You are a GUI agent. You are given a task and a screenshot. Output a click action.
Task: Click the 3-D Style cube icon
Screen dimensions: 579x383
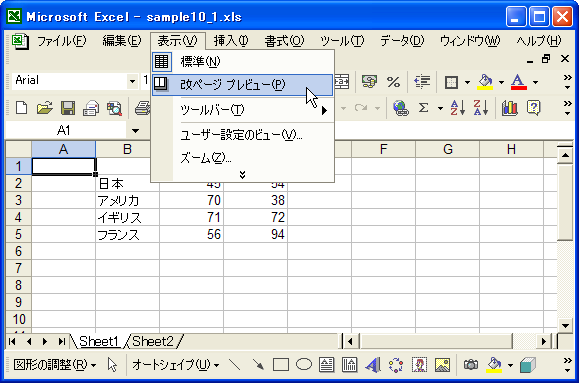coord(528,365)
